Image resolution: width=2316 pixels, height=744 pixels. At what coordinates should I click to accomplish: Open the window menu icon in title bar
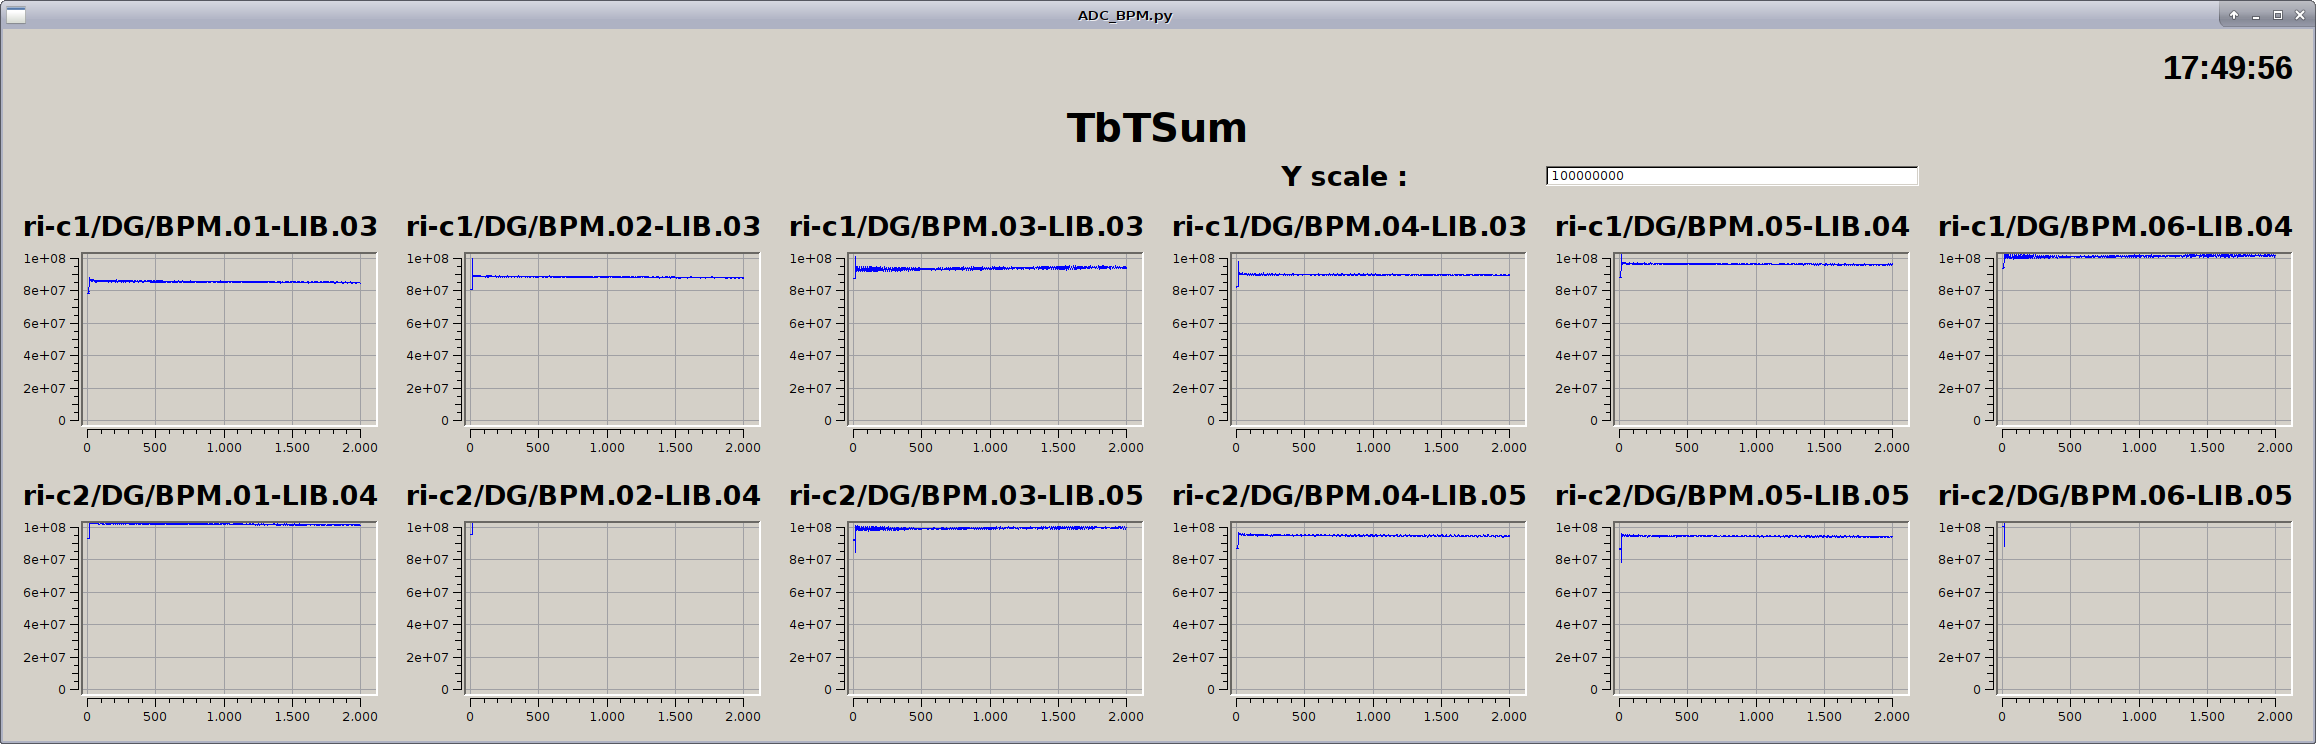pyautogui.click(x=16, y=15)
